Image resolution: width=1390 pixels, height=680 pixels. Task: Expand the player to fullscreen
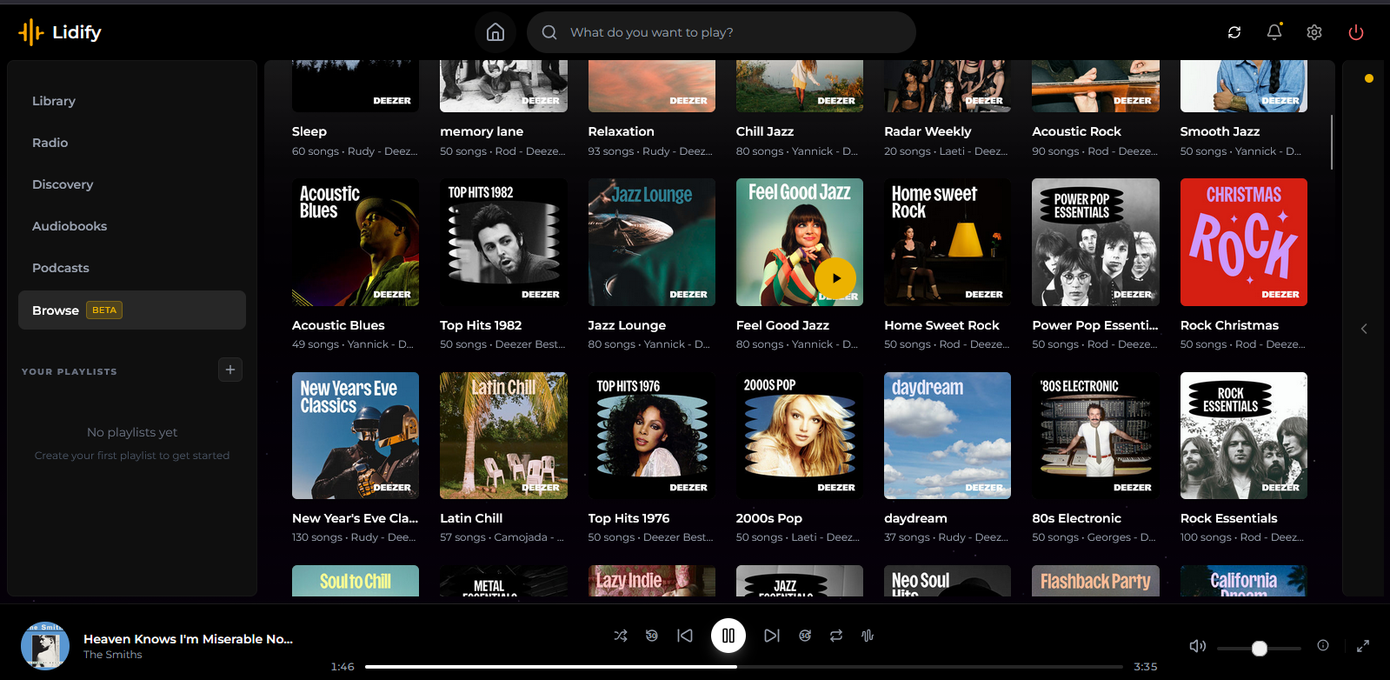coord(1363,646)
